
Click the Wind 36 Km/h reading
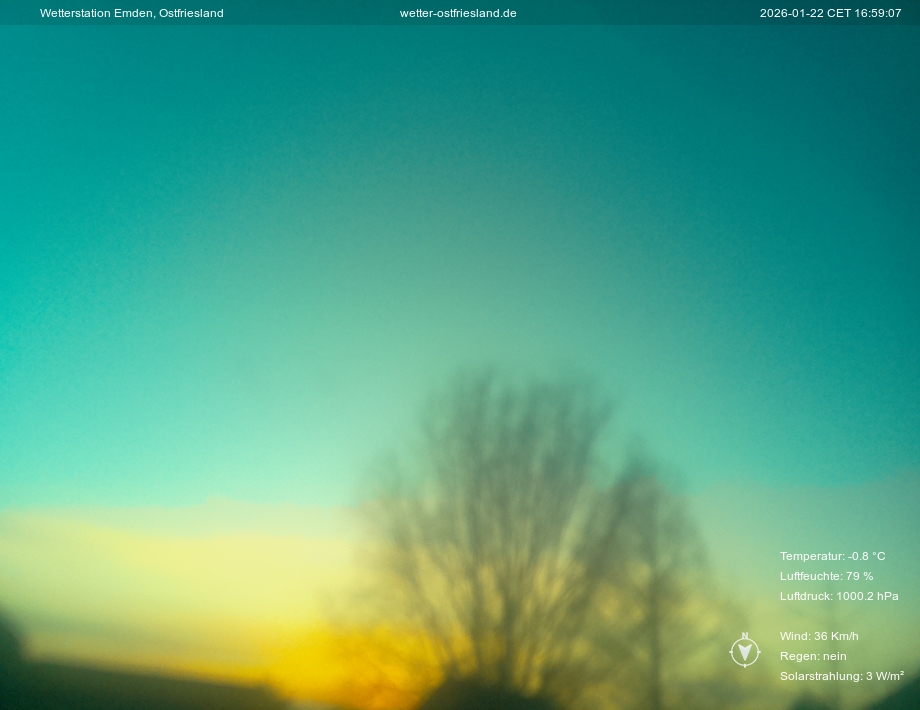819,636
